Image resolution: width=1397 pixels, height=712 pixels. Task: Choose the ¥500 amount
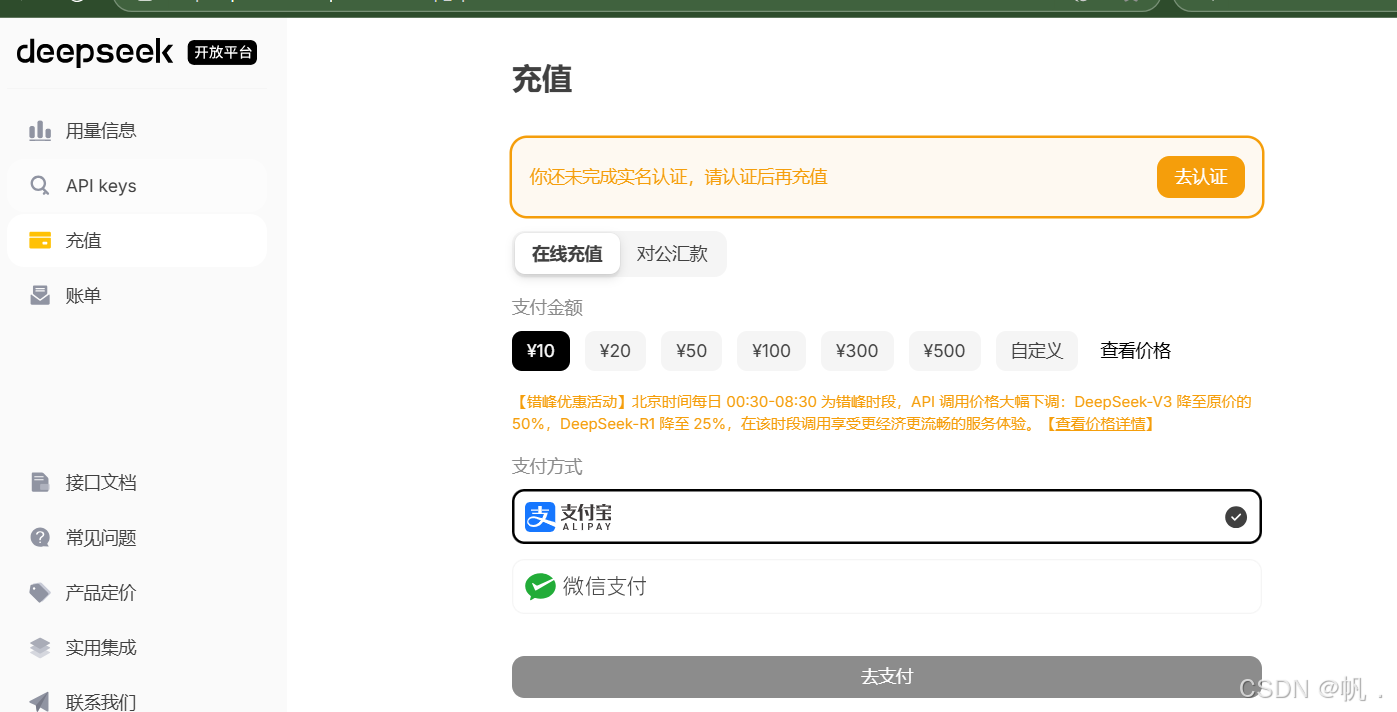944,351
